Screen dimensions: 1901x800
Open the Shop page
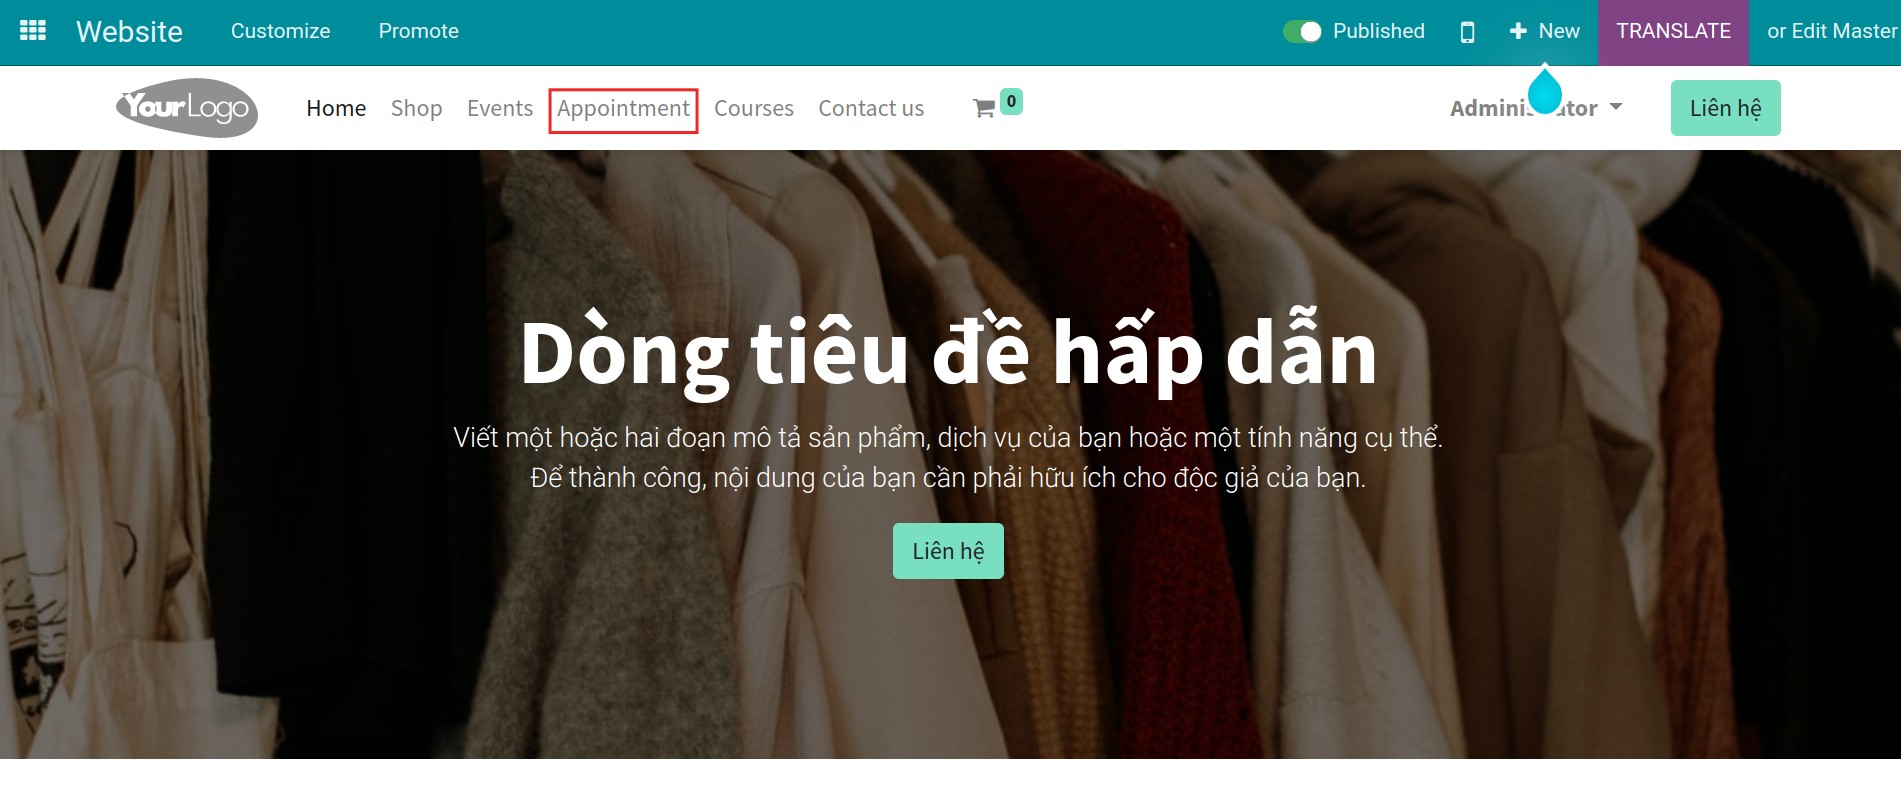[416, 108]
